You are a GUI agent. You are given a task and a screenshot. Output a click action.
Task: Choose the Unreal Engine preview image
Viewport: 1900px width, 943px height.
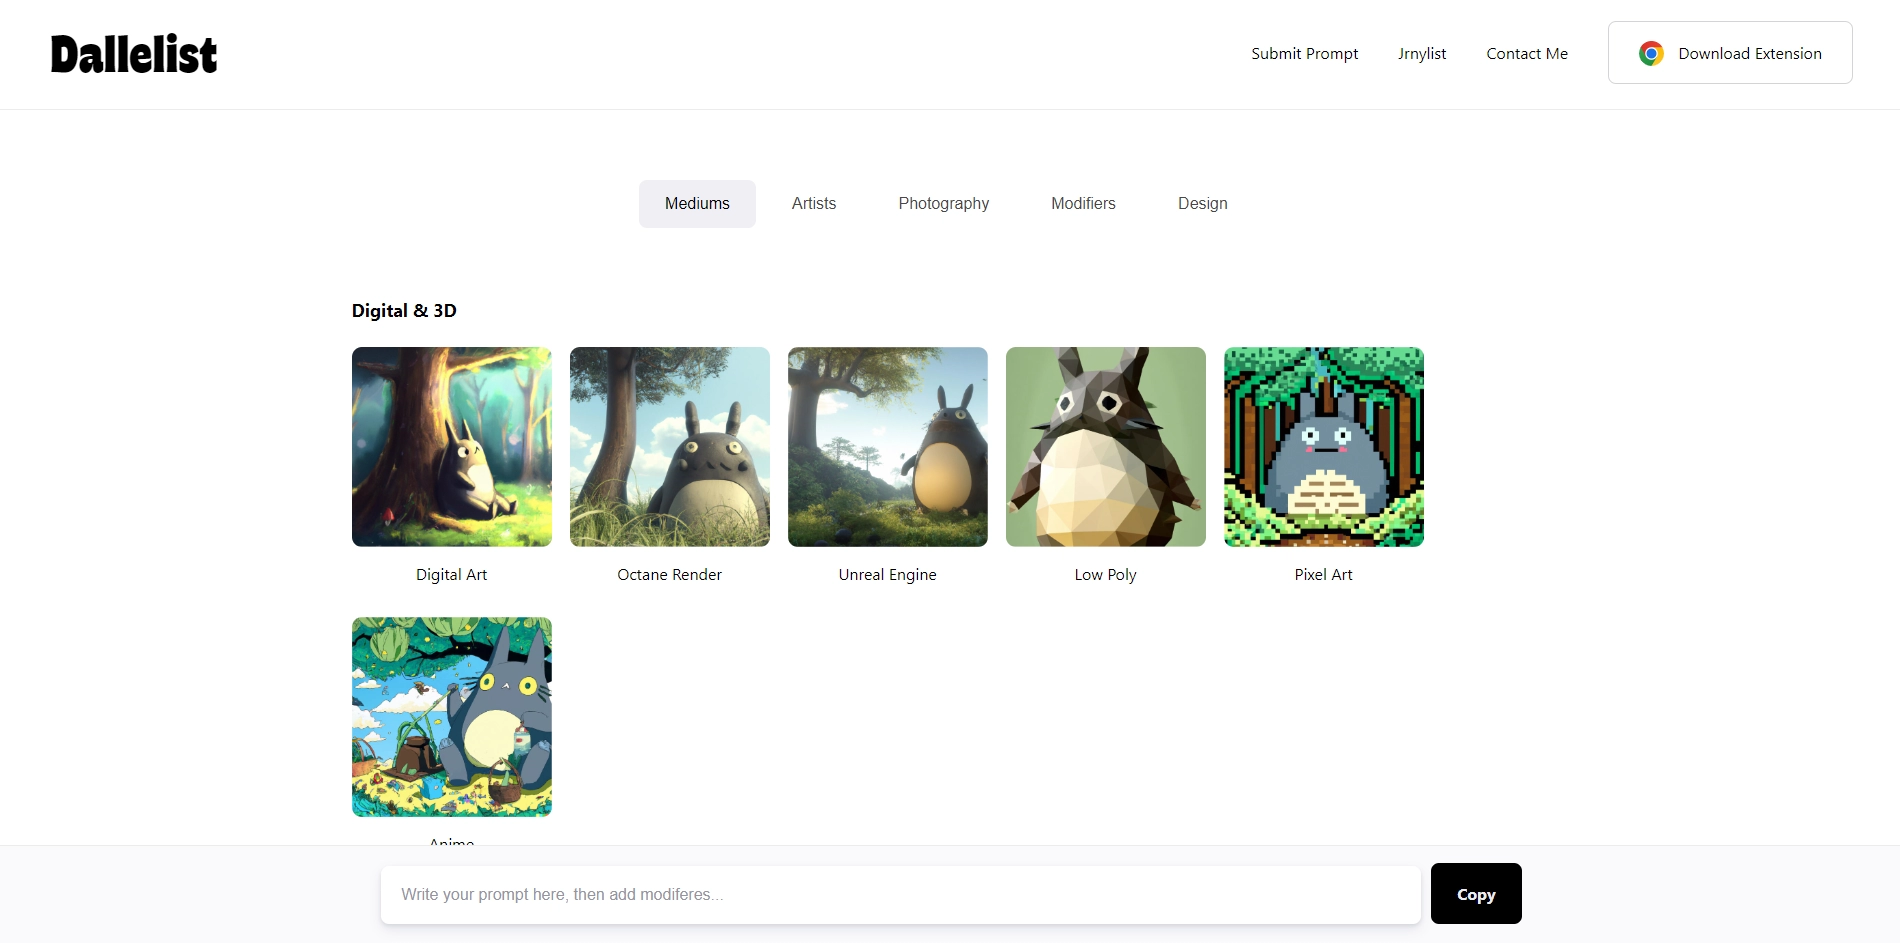click(x=888, y=447)
